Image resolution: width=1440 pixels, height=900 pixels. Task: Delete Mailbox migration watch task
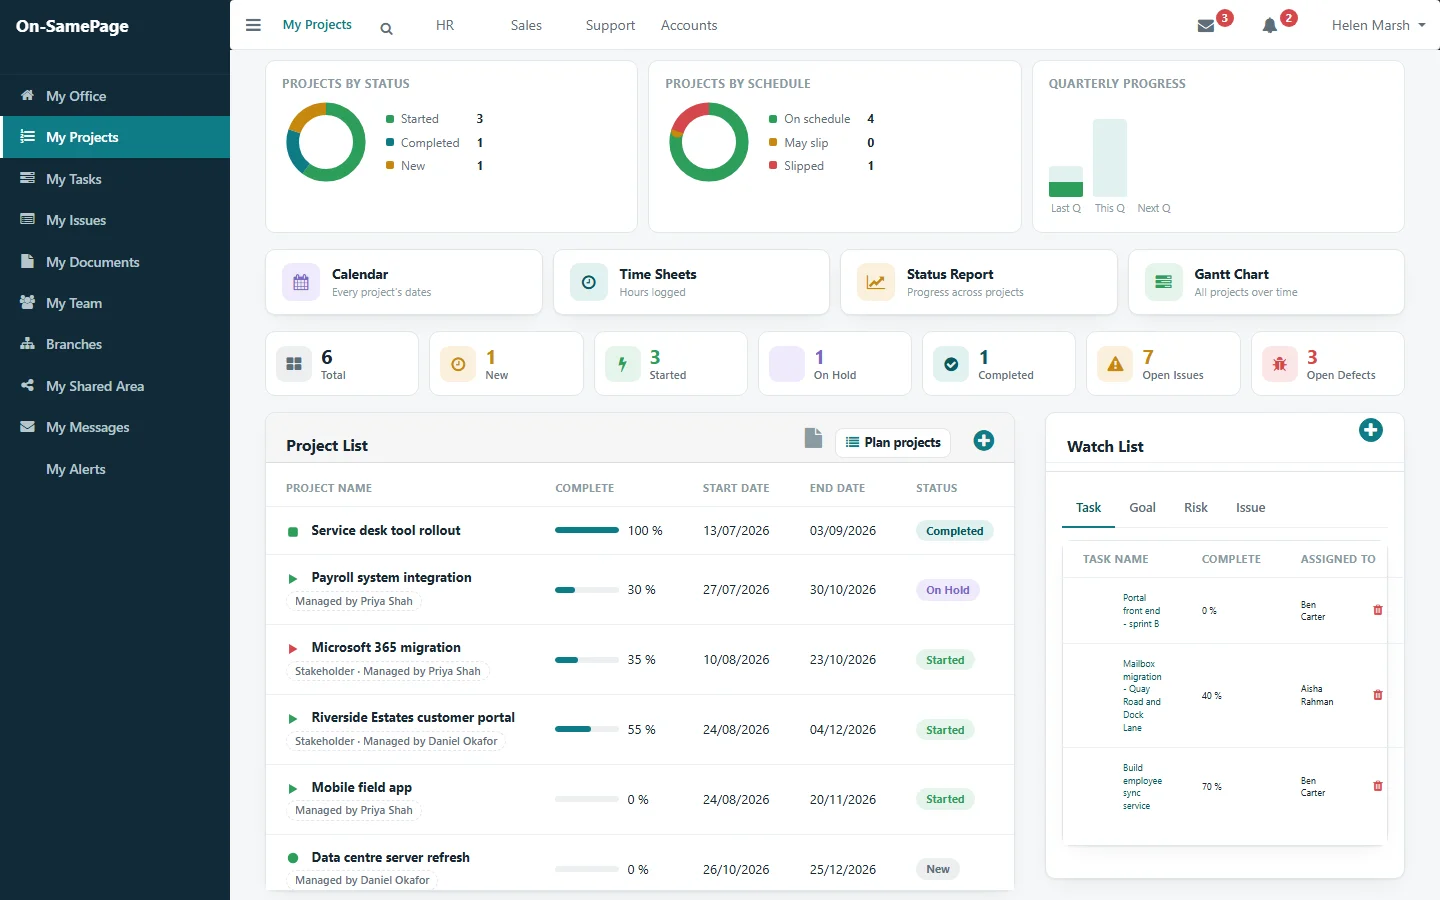(x=1378, y=695)
